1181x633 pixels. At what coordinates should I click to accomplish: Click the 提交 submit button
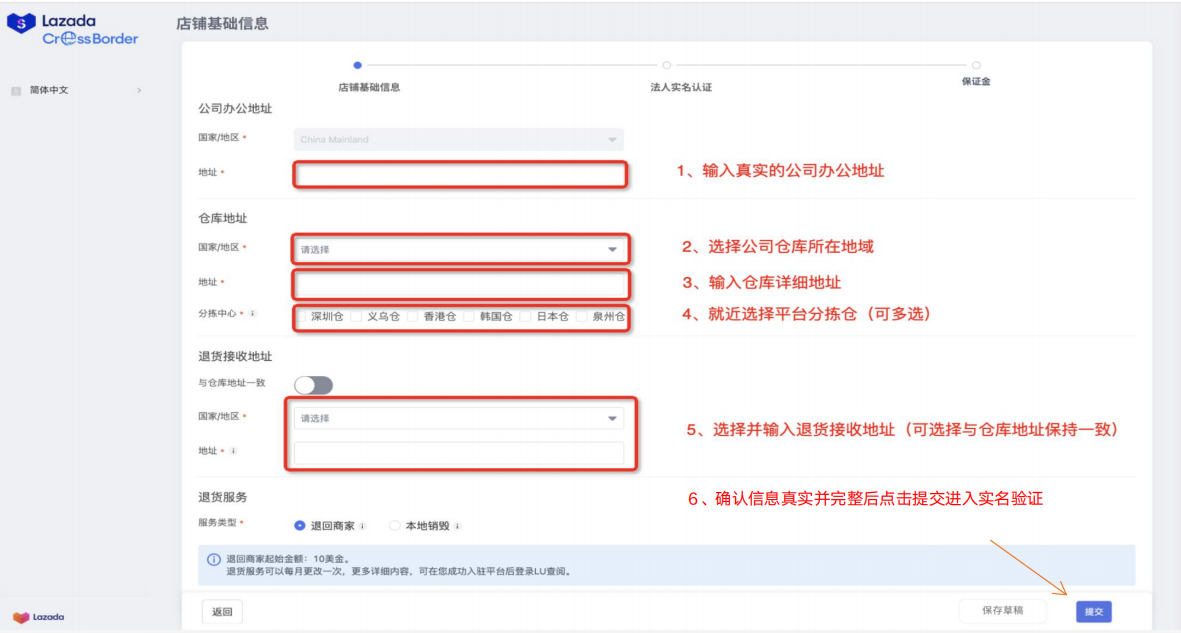click(1093, 611)
